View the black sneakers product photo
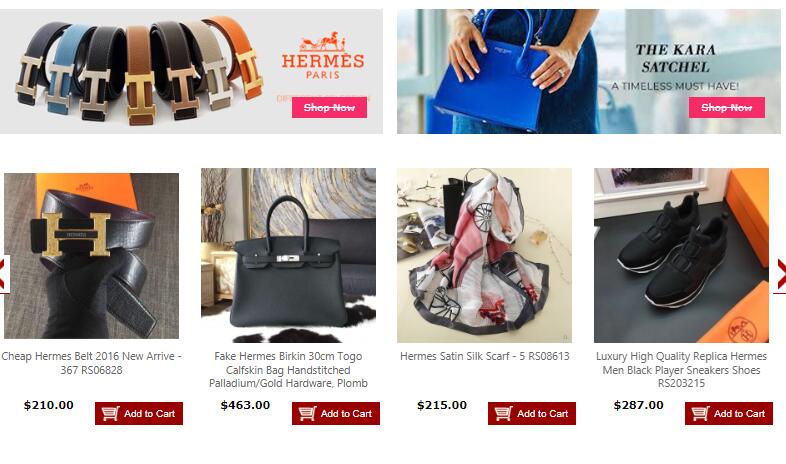Image resolution: width=786 pixels, height=464 pixels. click(x=681, y=255)
